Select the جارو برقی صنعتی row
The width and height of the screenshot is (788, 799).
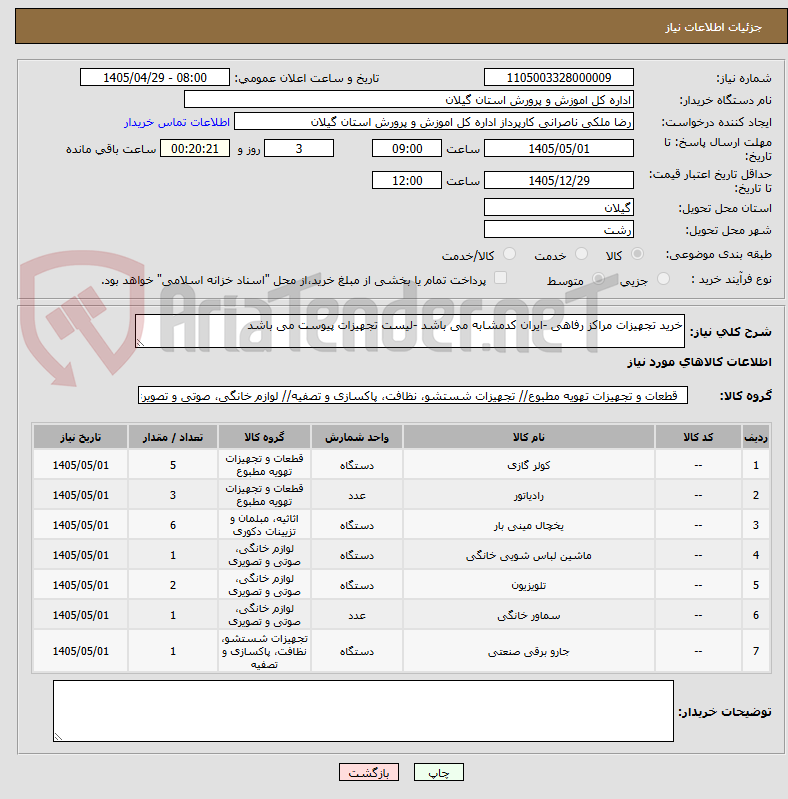point(401,651)
